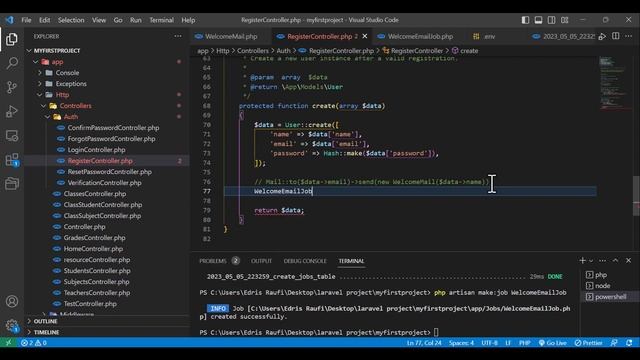The image size is (640, 360).
Task: Open the Terminal menu
Action: (x=161, y=20)
